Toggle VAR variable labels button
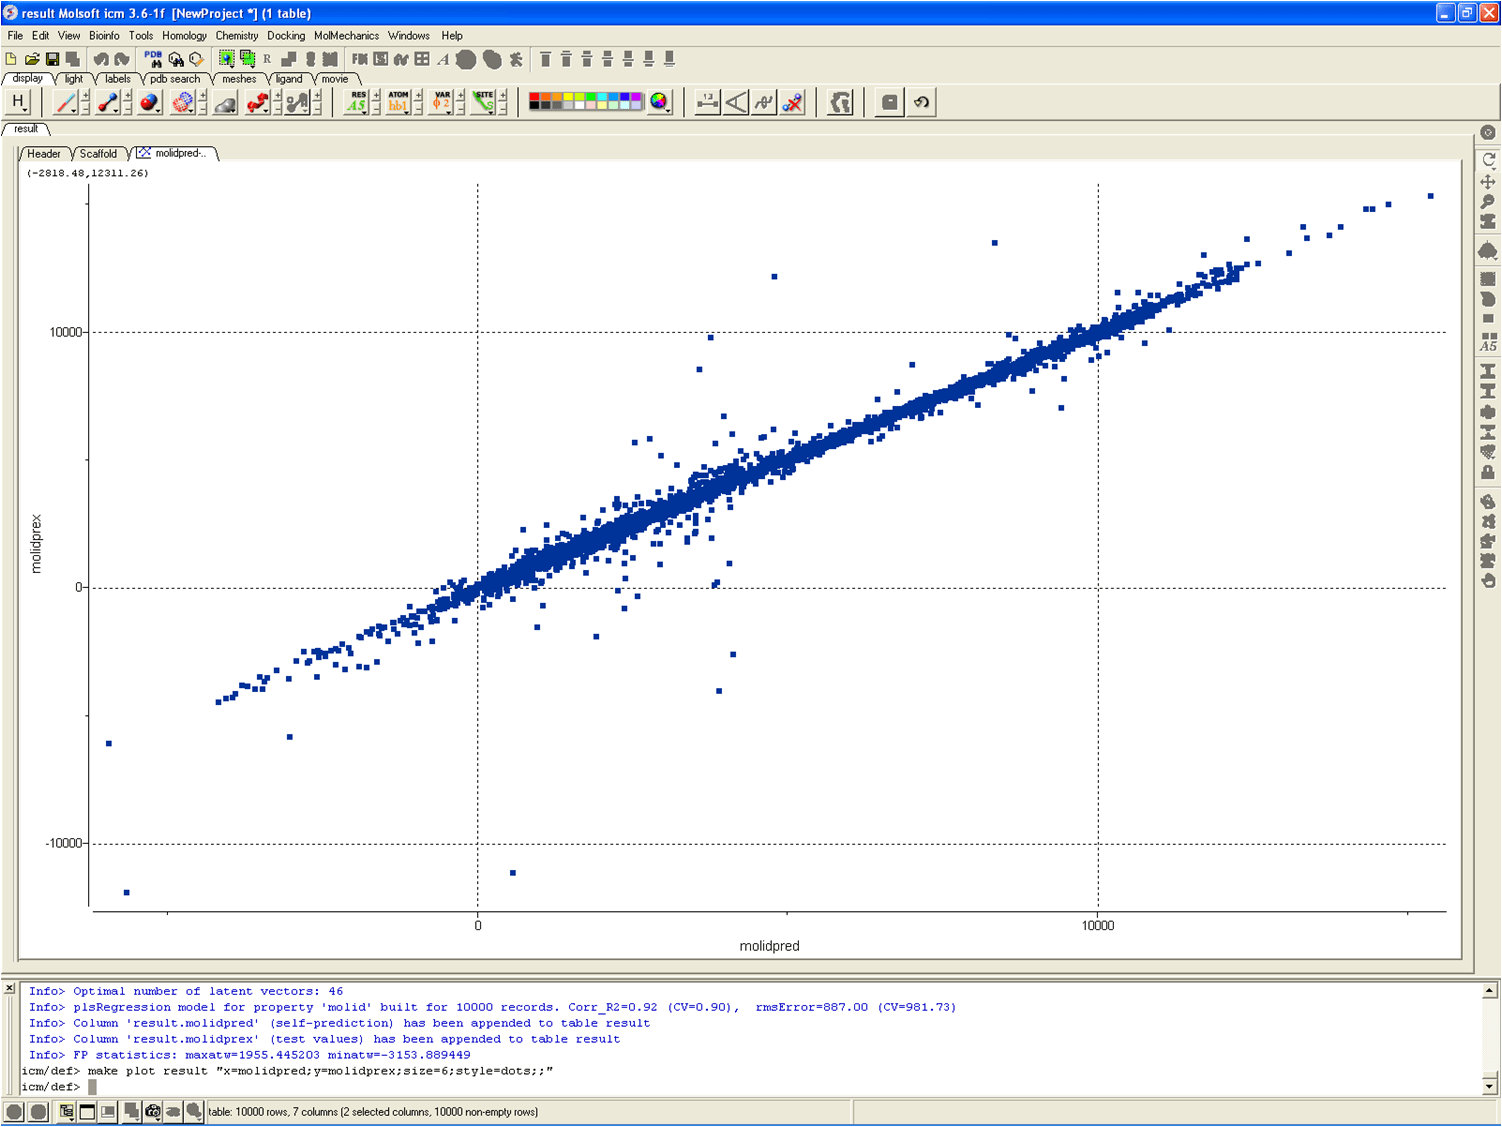The height and width of the screenshot is (1127, 1502). pyautogui.click(x=441, y=102)
